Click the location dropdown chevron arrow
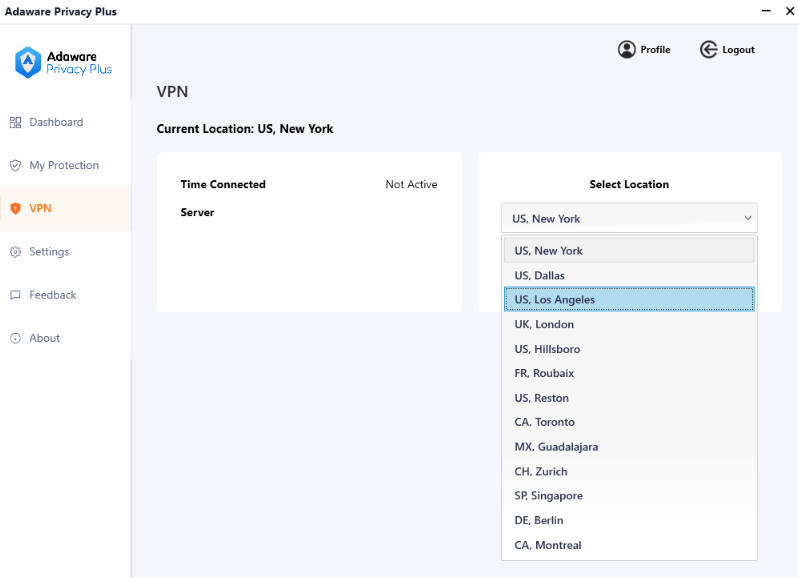 [748, 218]
